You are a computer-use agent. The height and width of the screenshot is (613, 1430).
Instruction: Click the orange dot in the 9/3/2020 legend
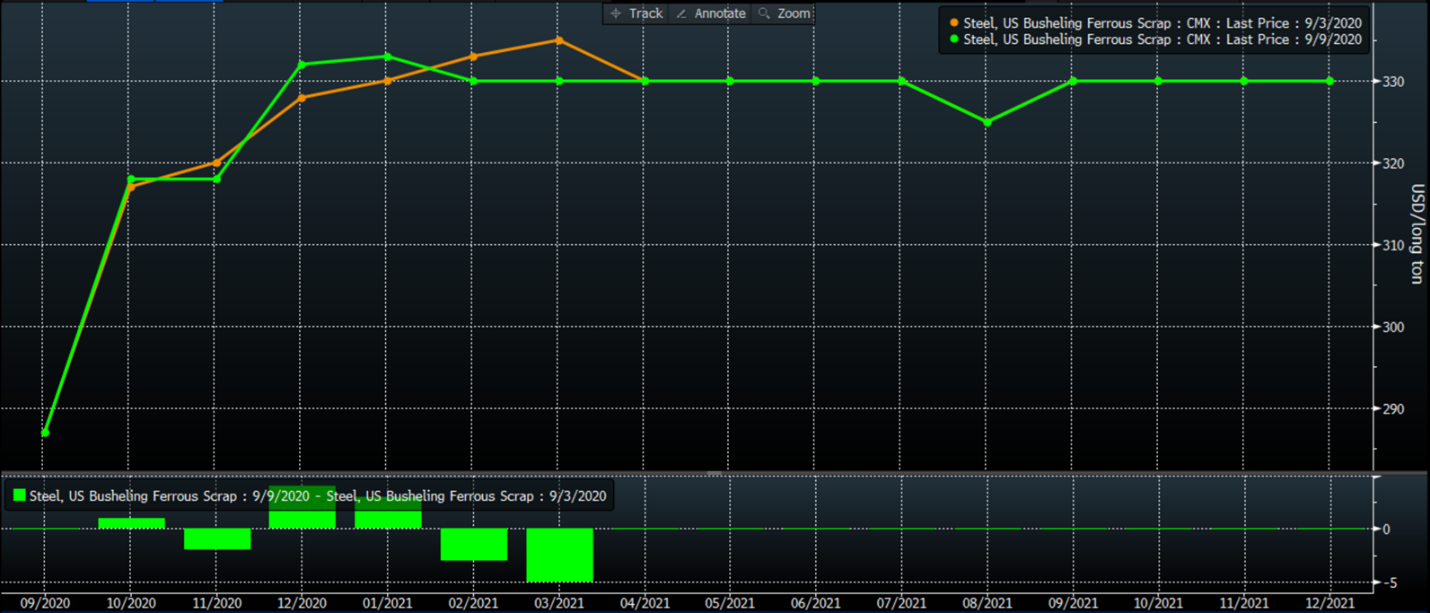click(x=954, y=22)
